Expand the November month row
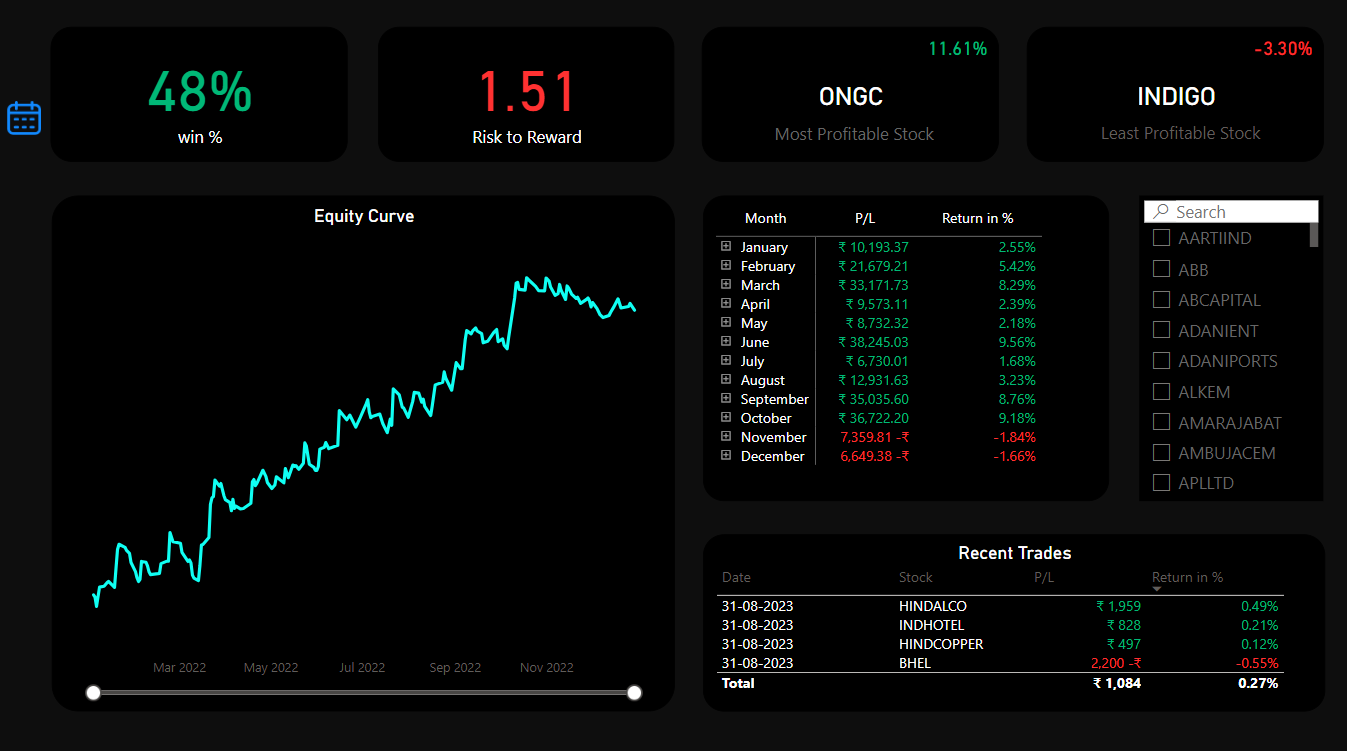 click(725, 437)
